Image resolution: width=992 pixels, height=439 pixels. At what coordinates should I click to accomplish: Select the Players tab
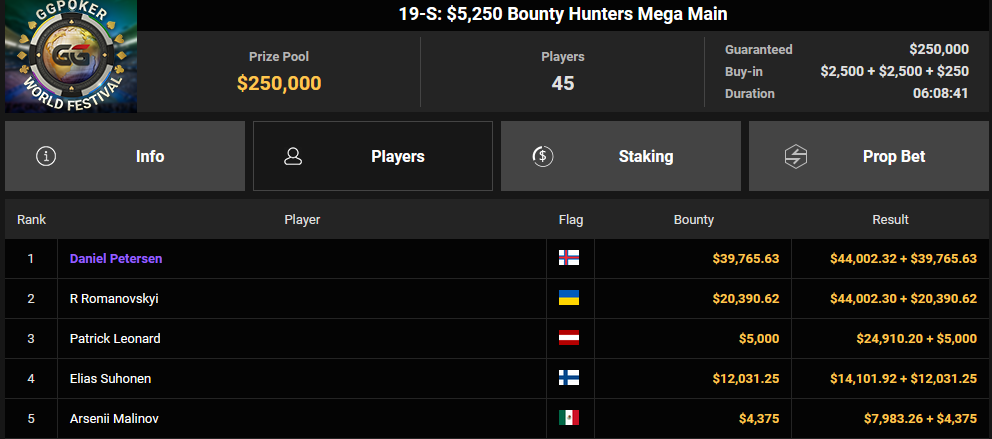(373, 156)
